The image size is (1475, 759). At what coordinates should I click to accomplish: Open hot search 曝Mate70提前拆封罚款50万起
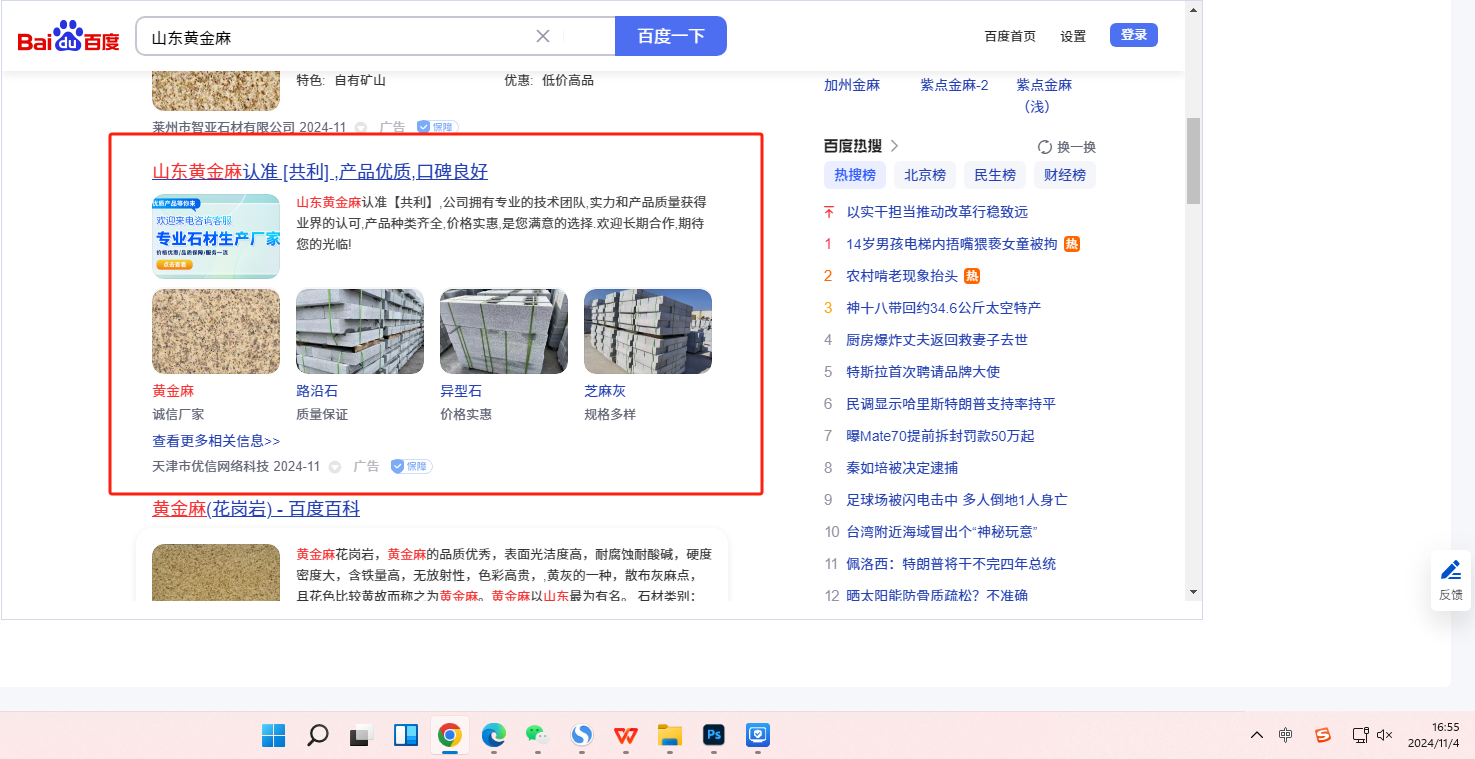pos(940,436)
